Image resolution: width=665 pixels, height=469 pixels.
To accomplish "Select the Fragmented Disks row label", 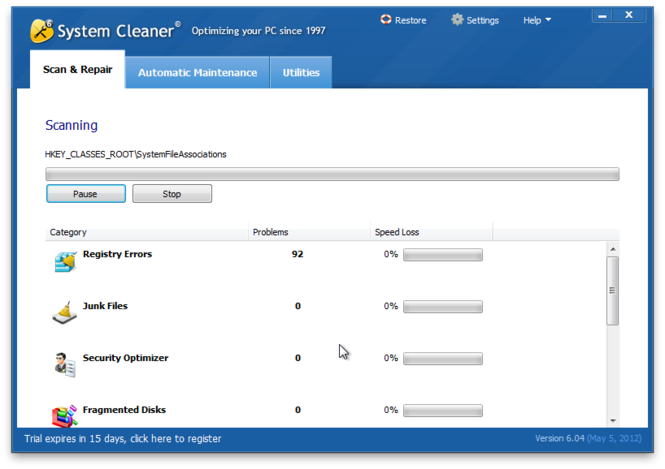I will [x=124, y=410].
